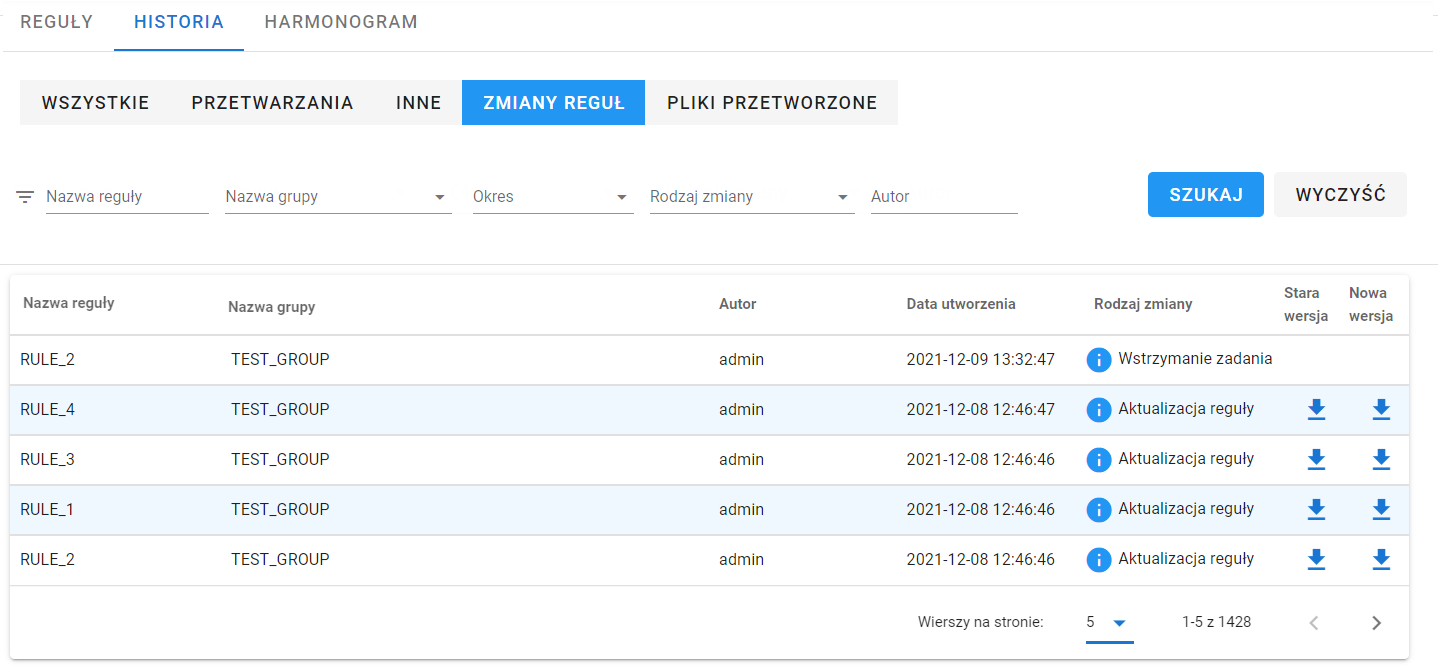1438x672 pixels.
Task: Open the Nazwa grupy dropdown
Action: point(338,197)
